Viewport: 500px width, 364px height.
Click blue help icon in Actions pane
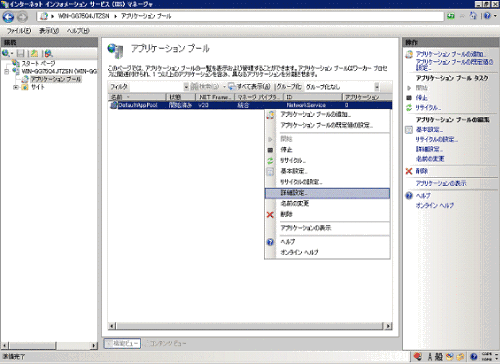pos(409,196)
